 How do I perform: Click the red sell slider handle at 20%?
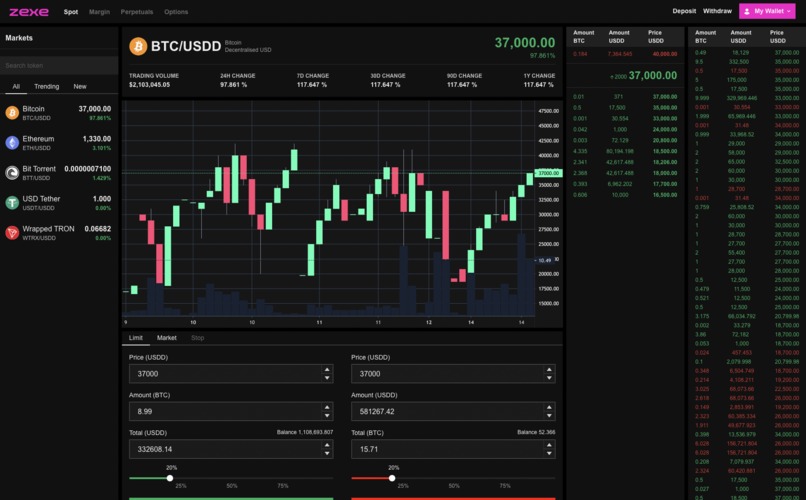[392, 478]
